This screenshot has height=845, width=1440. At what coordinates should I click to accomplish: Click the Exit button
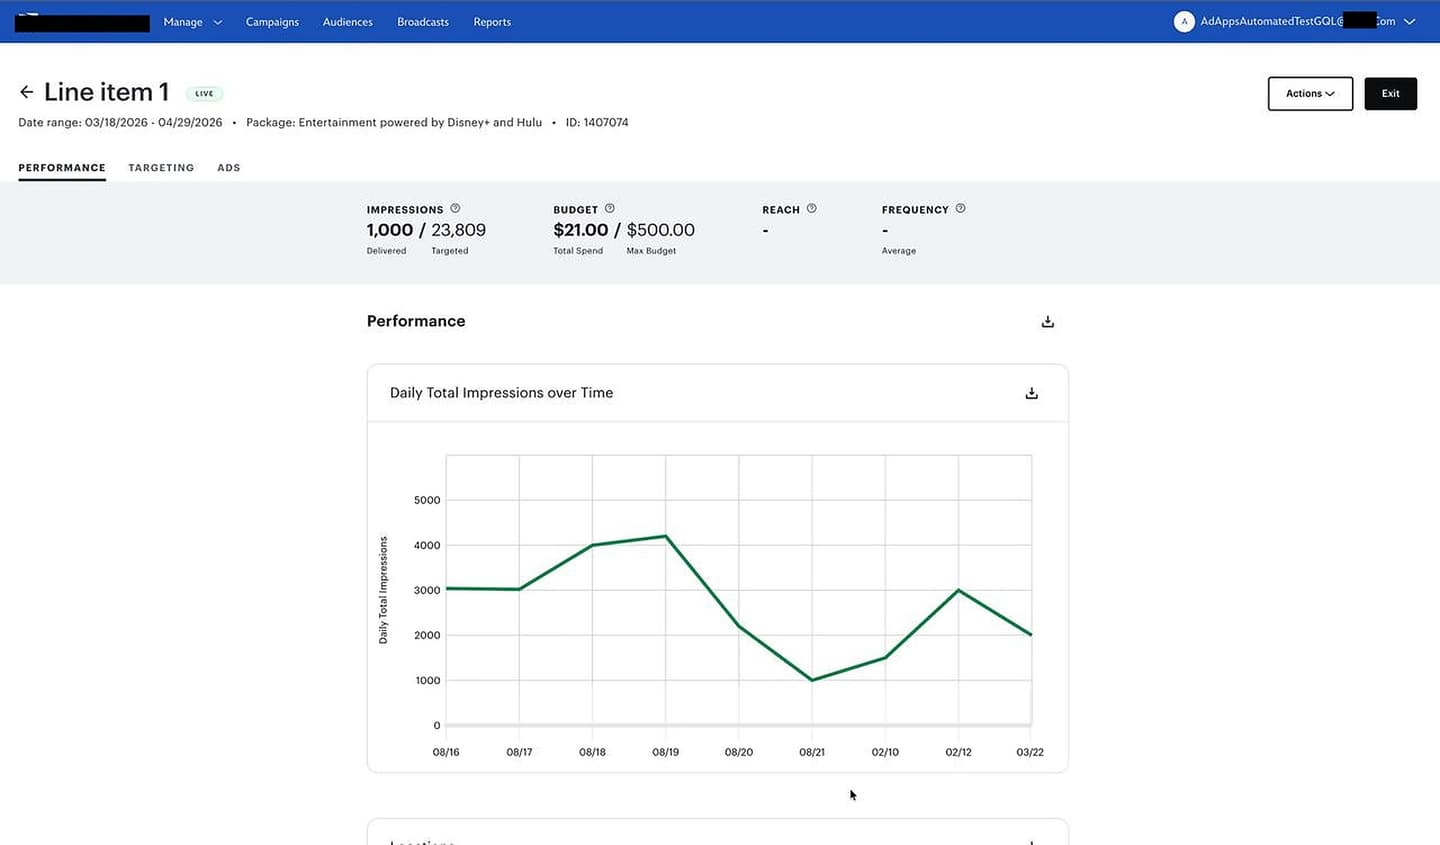1390,93
